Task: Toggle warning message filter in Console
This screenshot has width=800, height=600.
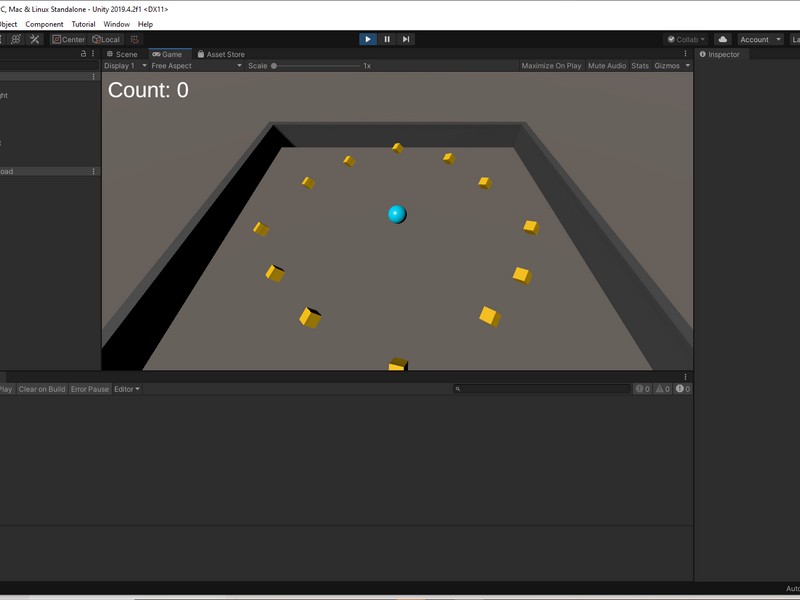Action: [664, 387]
